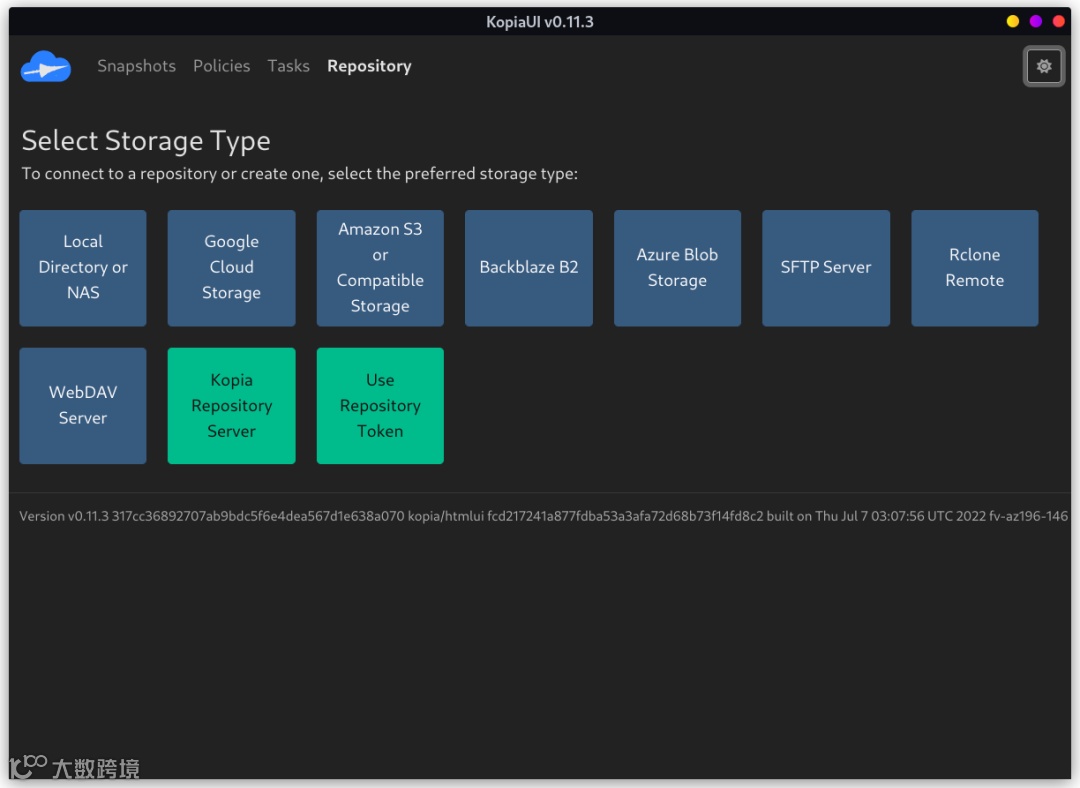1080x788 pixels.
Task: Choose SFTP Server storage
Action: 826,268
